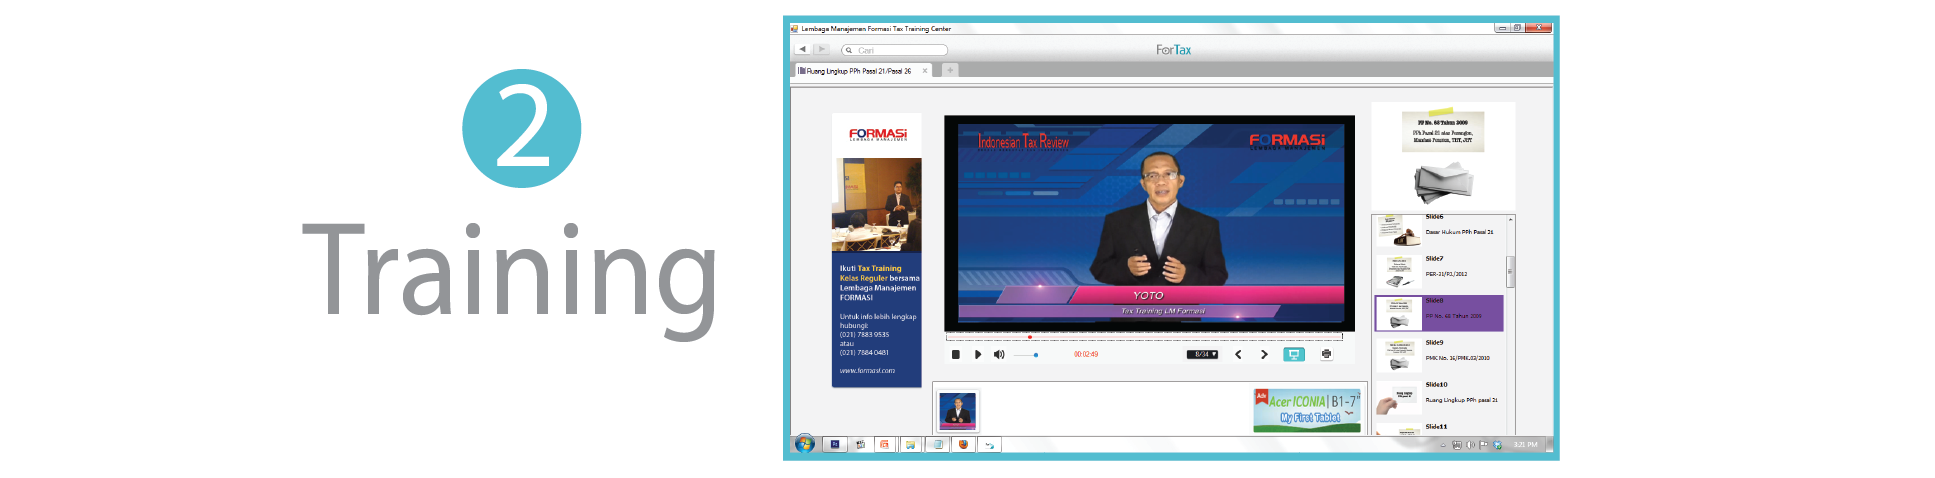Show hidden tray icons arrow

[1443, 445]
